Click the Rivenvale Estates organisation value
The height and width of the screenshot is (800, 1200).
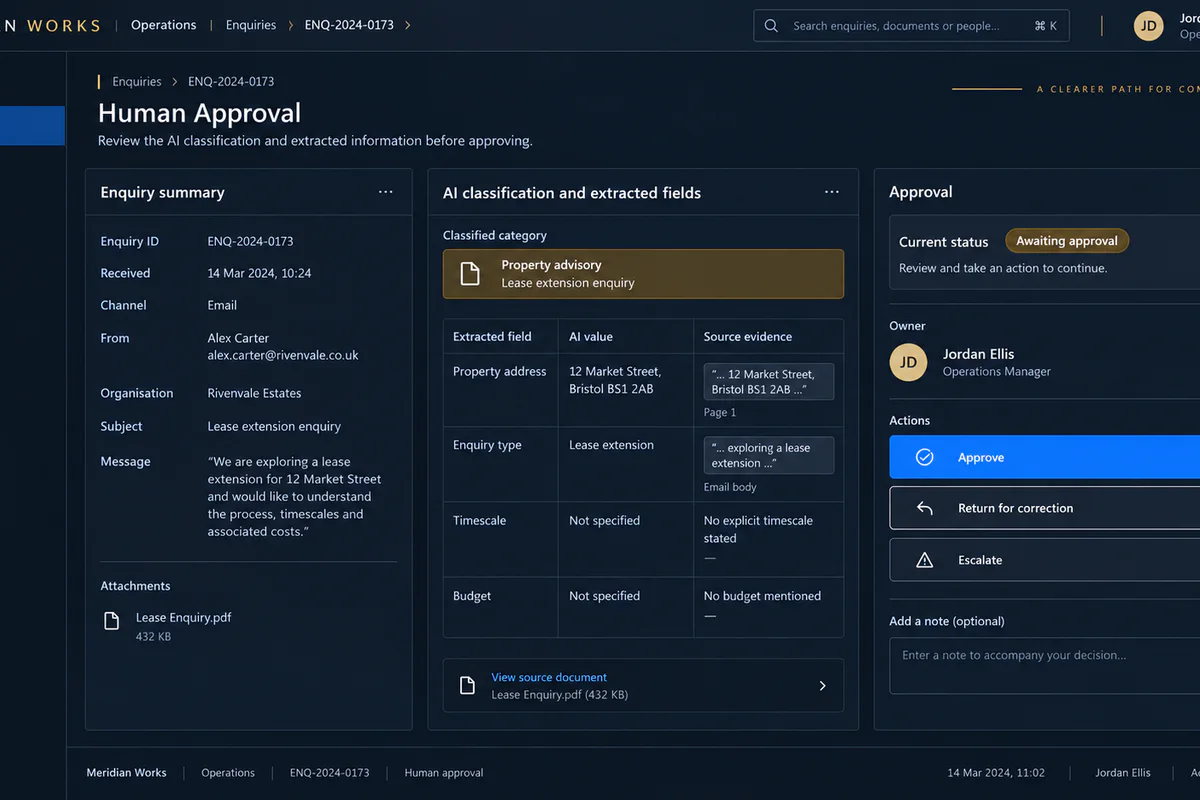click(x=254, y=393)
